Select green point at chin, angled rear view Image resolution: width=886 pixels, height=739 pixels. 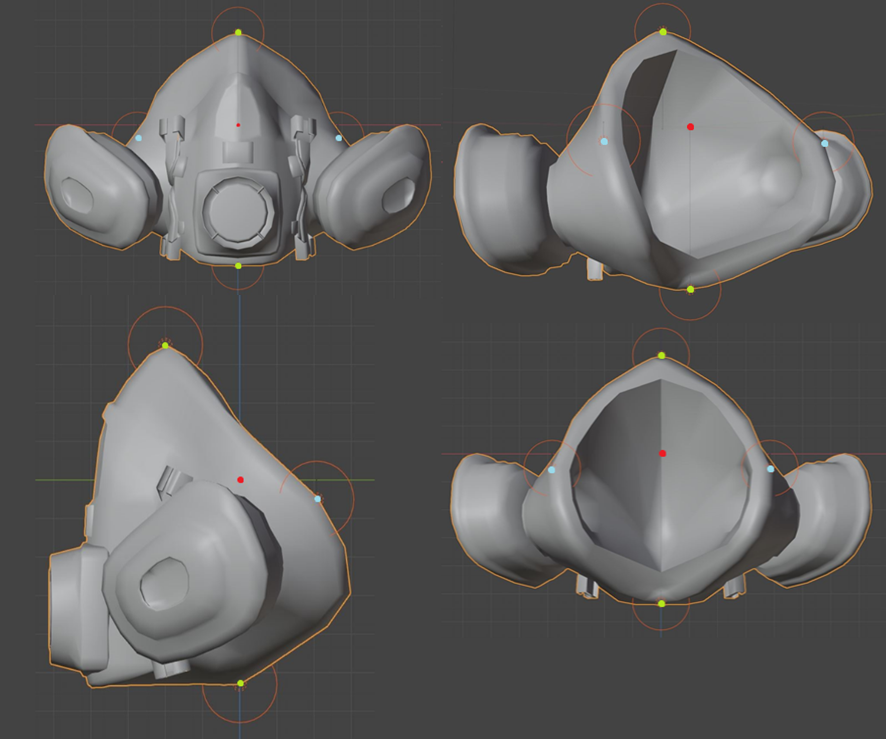coord(690,289)
